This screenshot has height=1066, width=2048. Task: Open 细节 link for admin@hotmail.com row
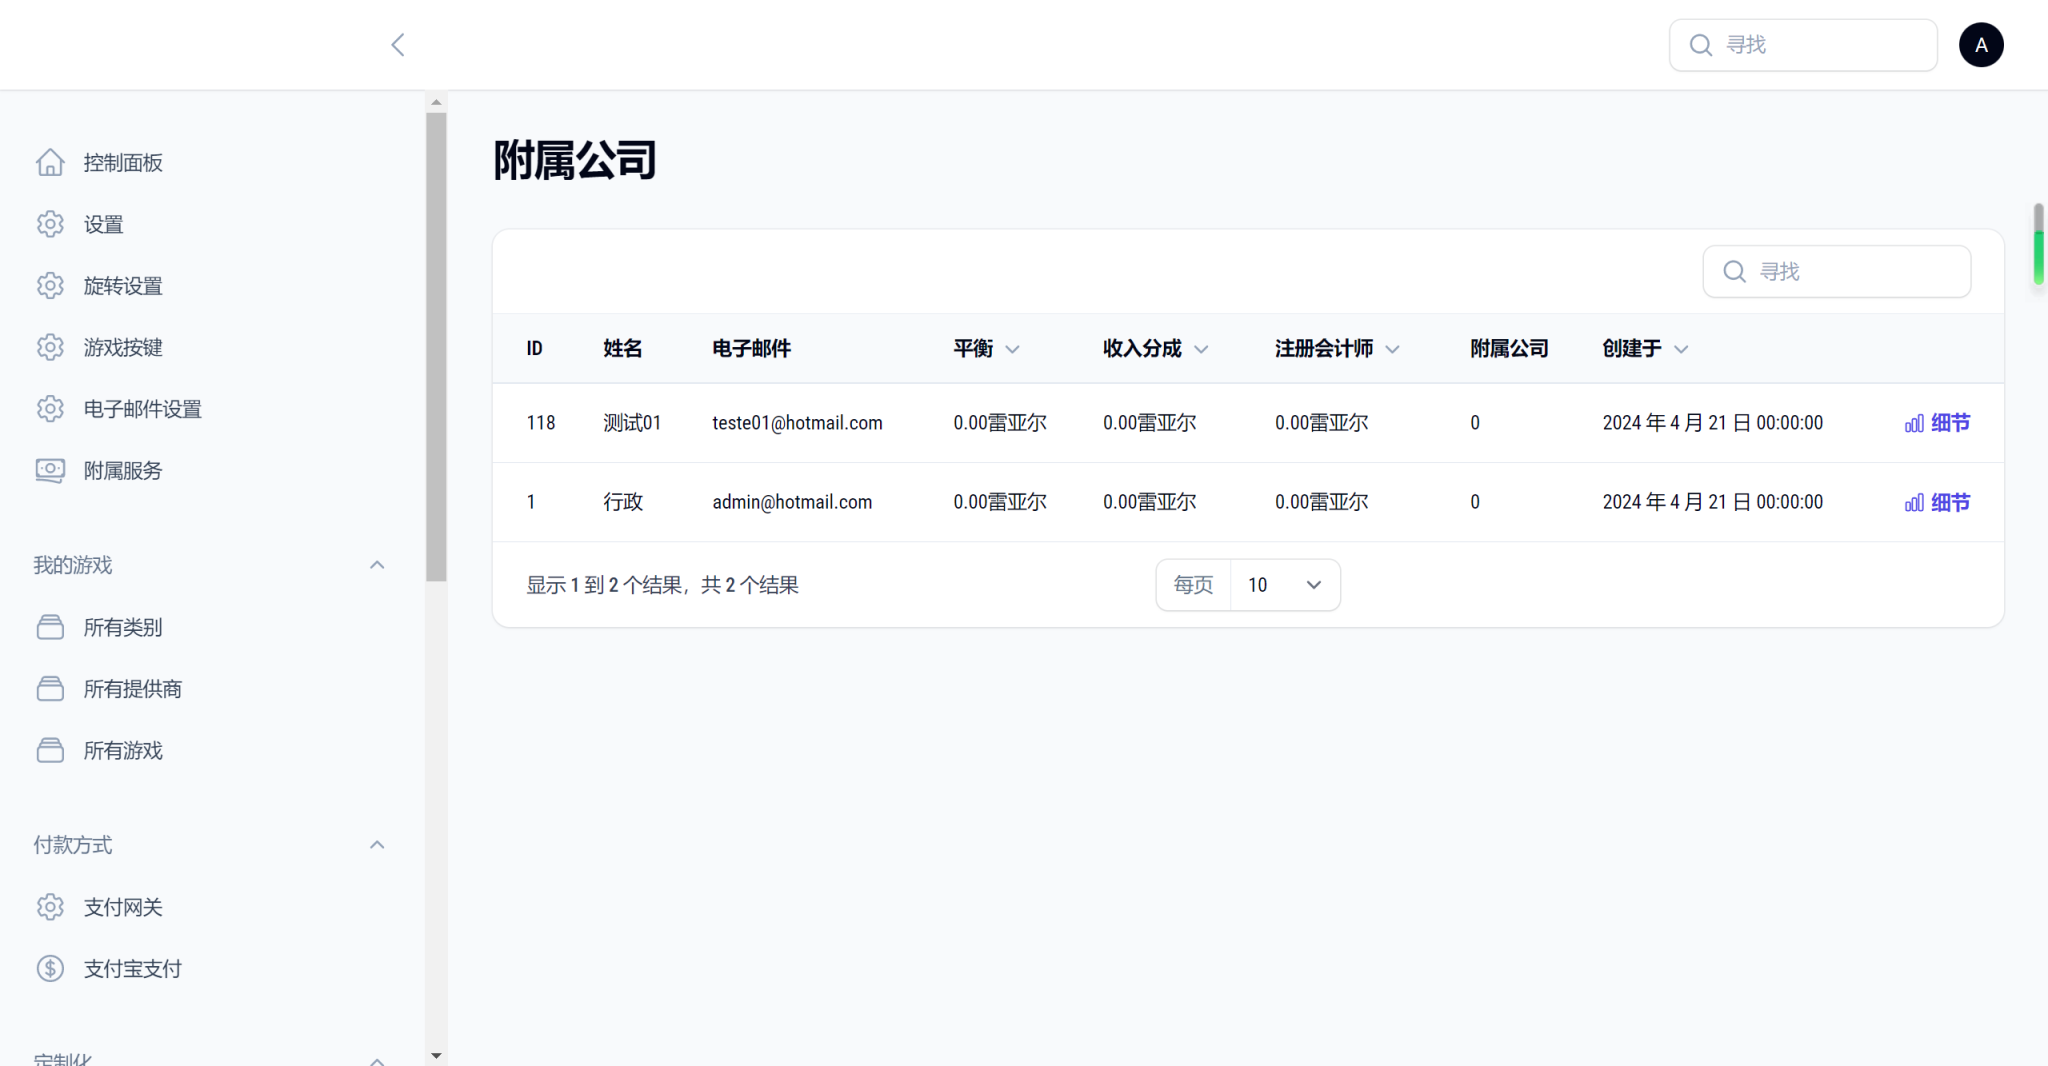(1937, 503)
